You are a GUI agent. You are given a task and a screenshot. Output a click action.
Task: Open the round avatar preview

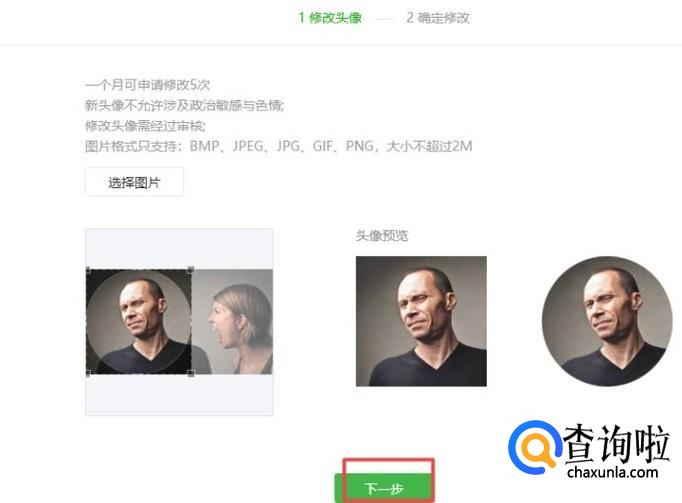pyautogui.click(x=607, y=321)
